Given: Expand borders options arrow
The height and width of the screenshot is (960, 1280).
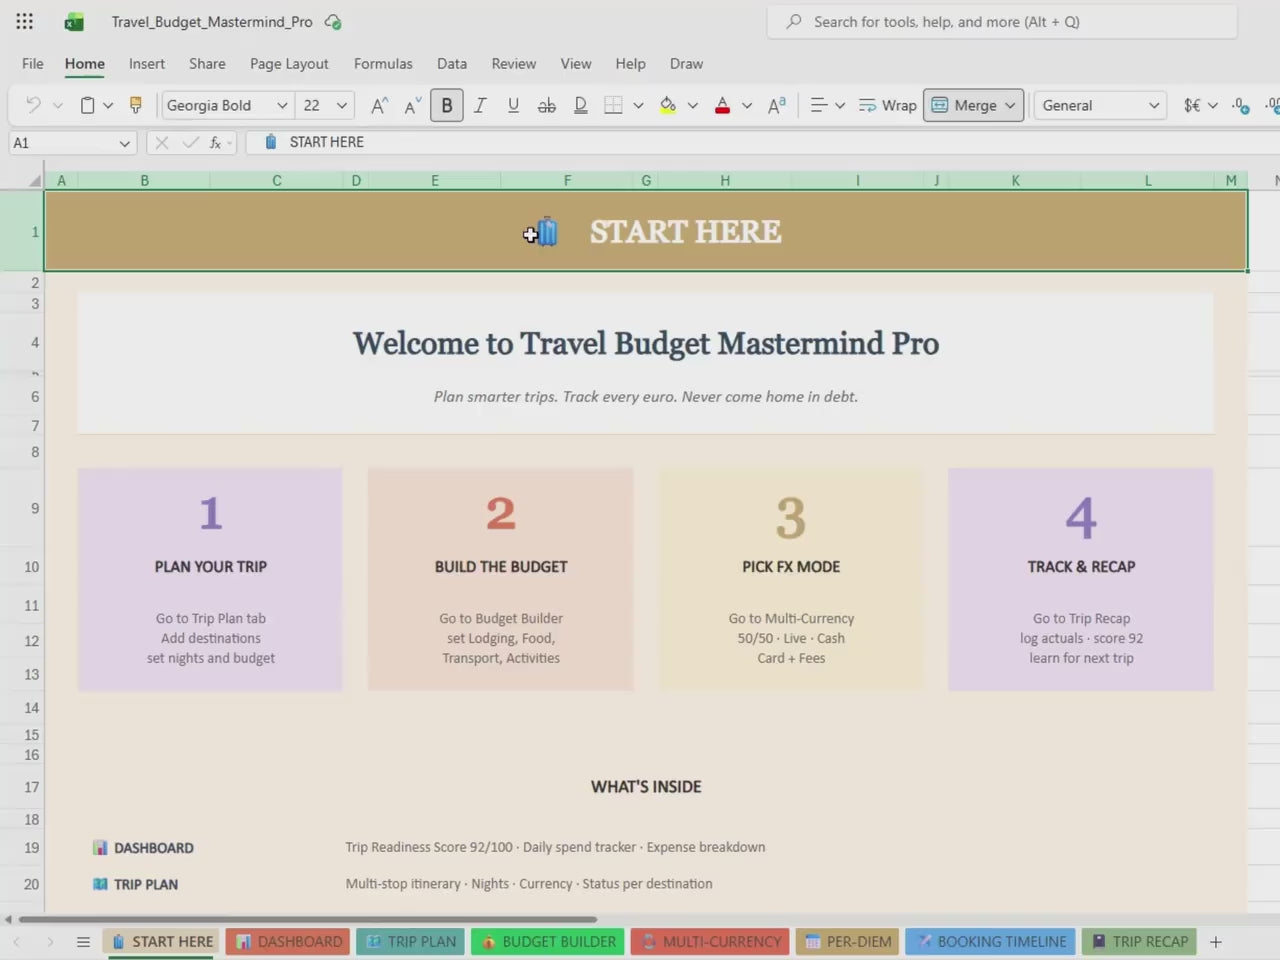Looking at the screenshot, I should point(638,105).
